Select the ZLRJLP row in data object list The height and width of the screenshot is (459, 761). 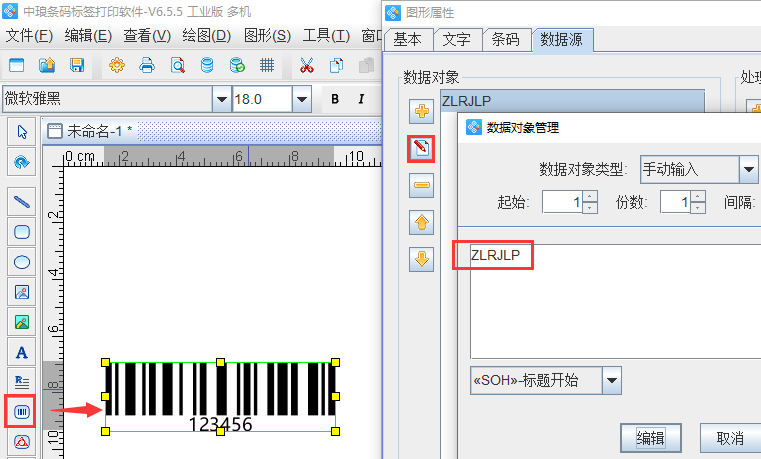click(573, 101)
